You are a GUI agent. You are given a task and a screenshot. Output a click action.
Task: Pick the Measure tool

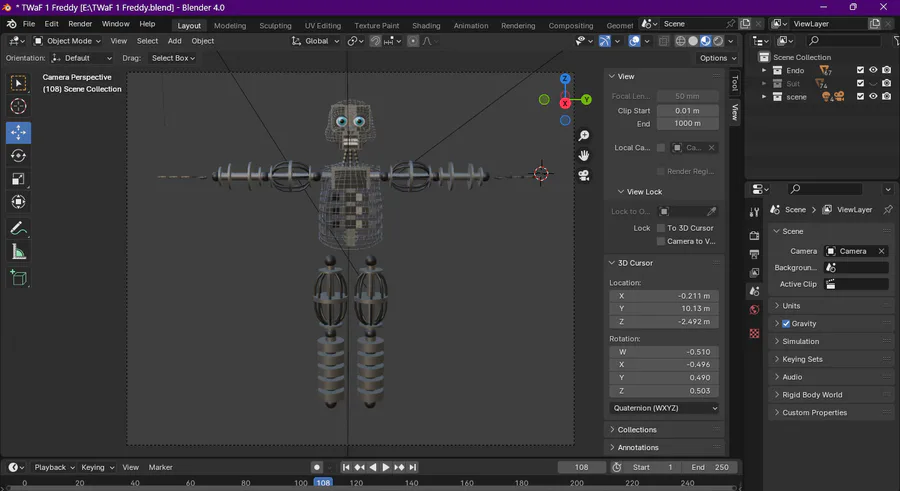click(18, 252)
